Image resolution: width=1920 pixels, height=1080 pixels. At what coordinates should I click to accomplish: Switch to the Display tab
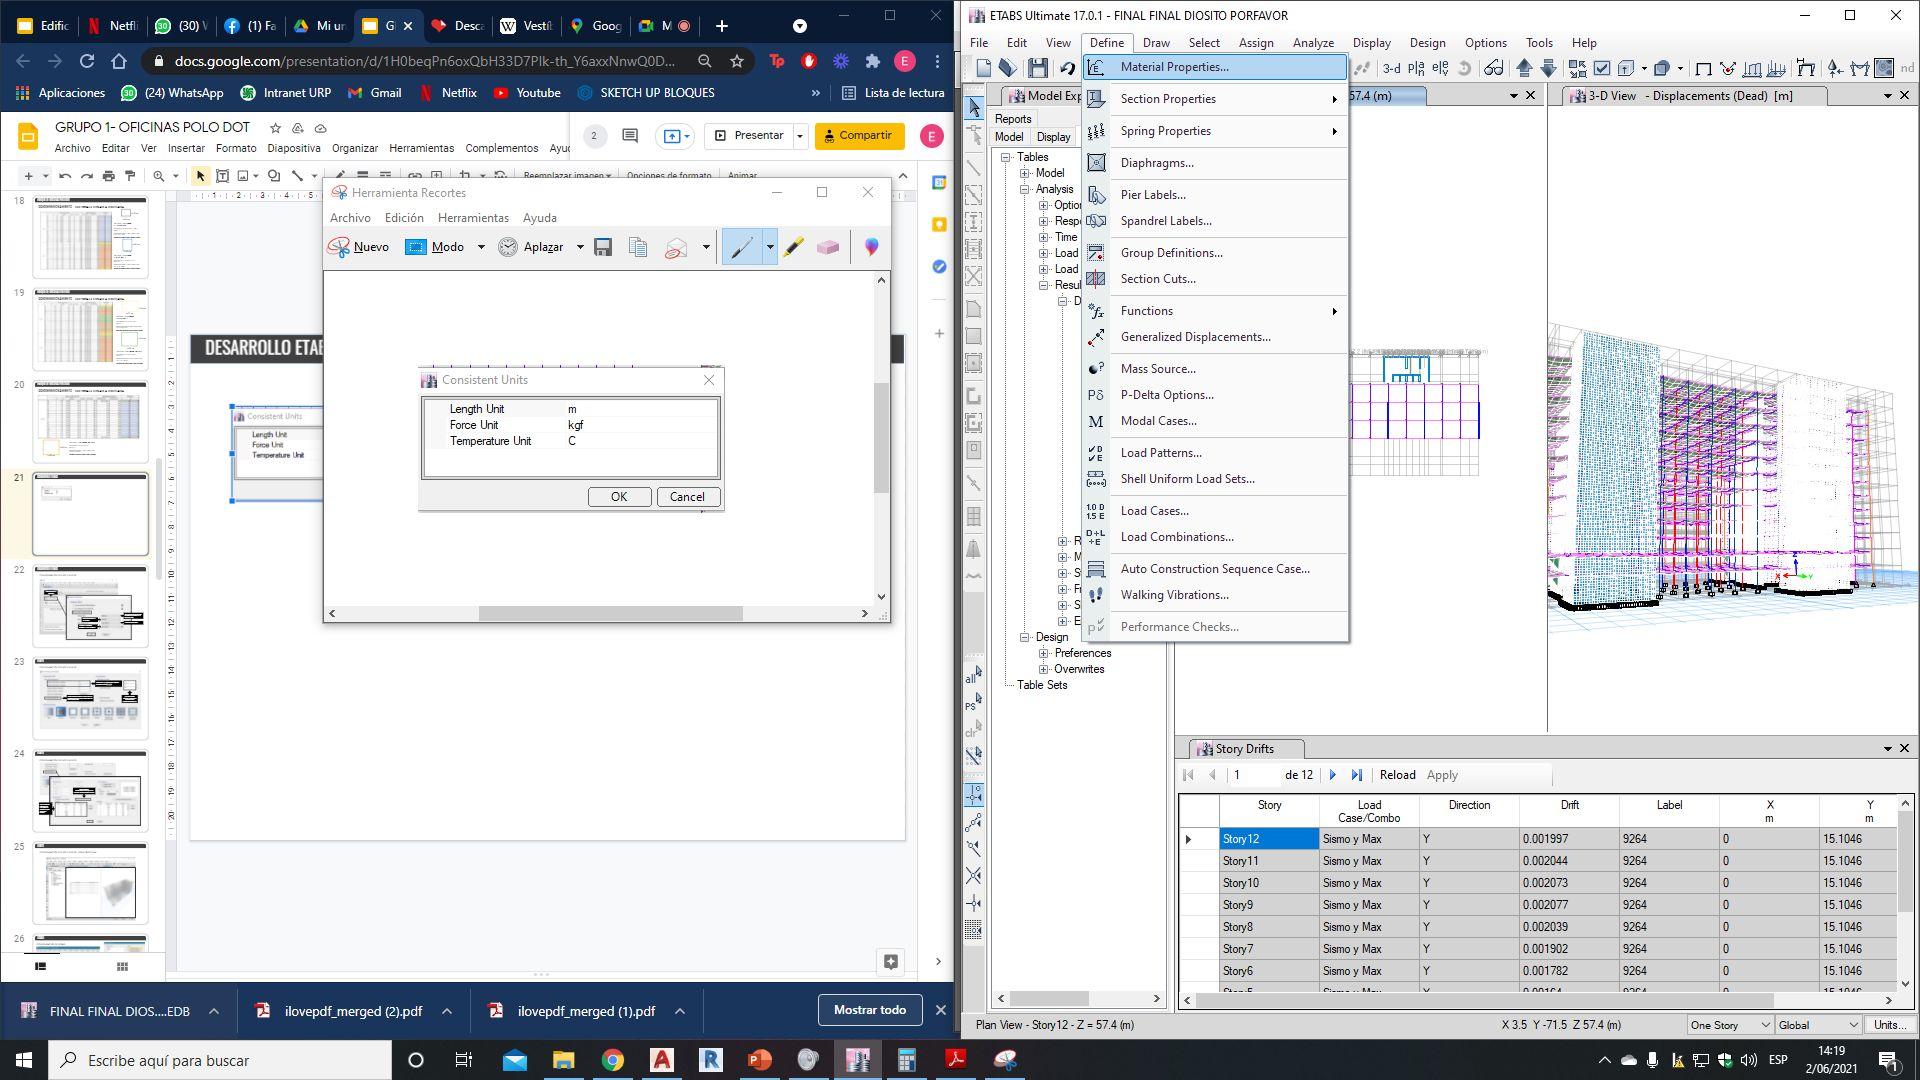click(1053, 137)
